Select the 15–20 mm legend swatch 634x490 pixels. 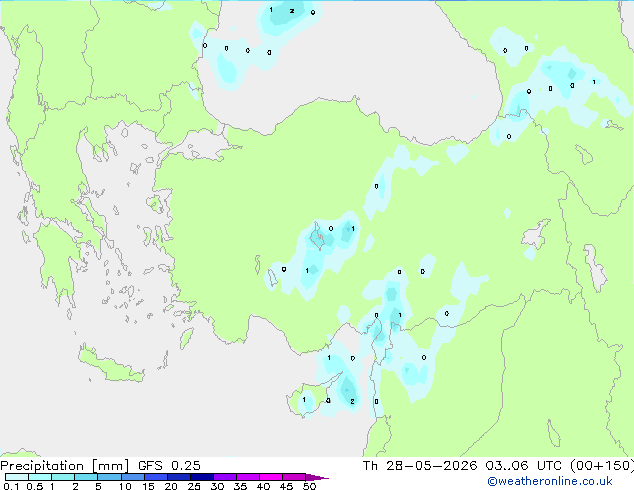coord(156,477)
